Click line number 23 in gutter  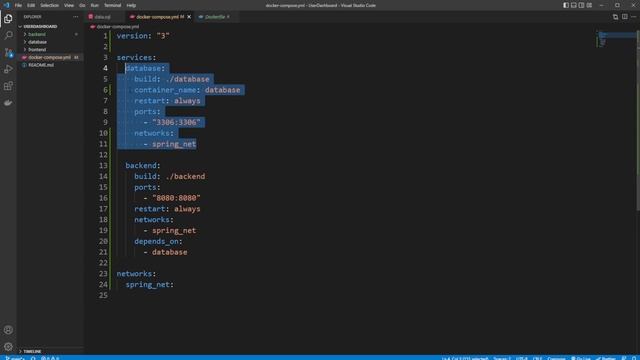coord(103,273)
